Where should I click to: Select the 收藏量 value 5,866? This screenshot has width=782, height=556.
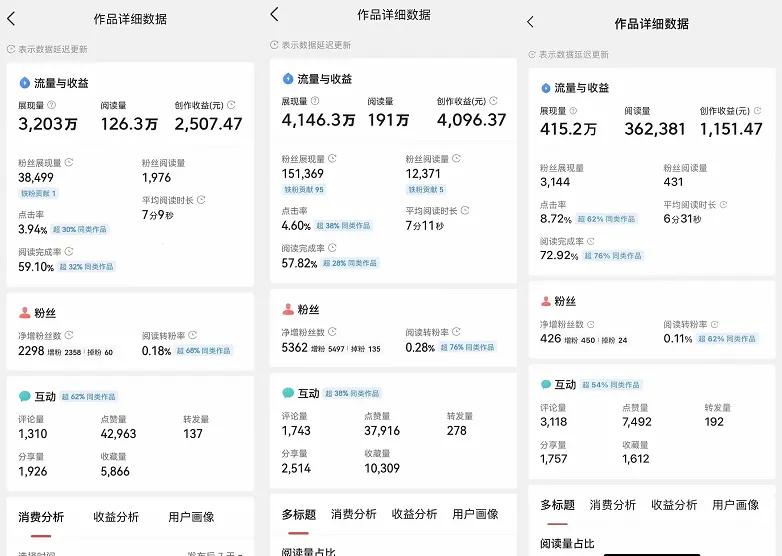point(115,471)
